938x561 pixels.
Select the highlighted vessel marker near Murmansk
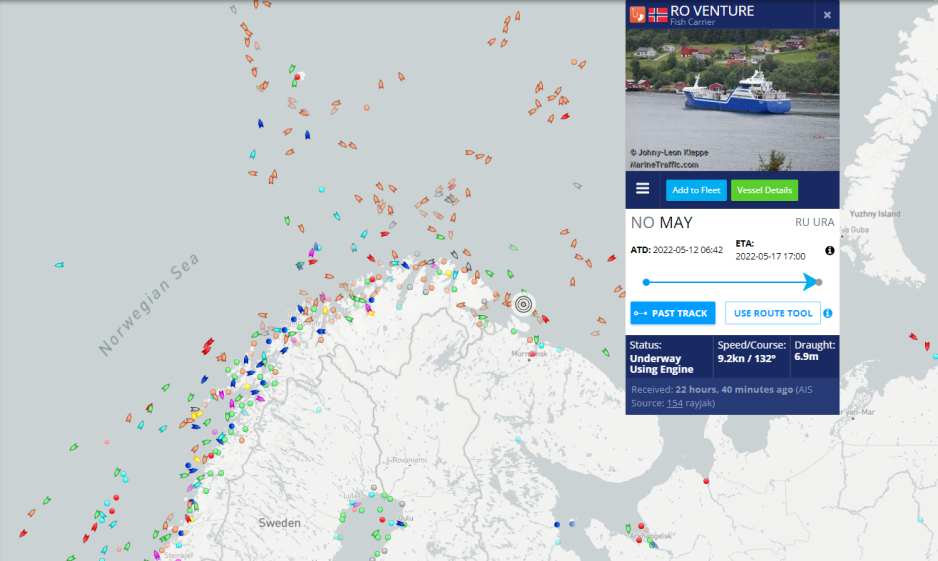tap(523, 303)
